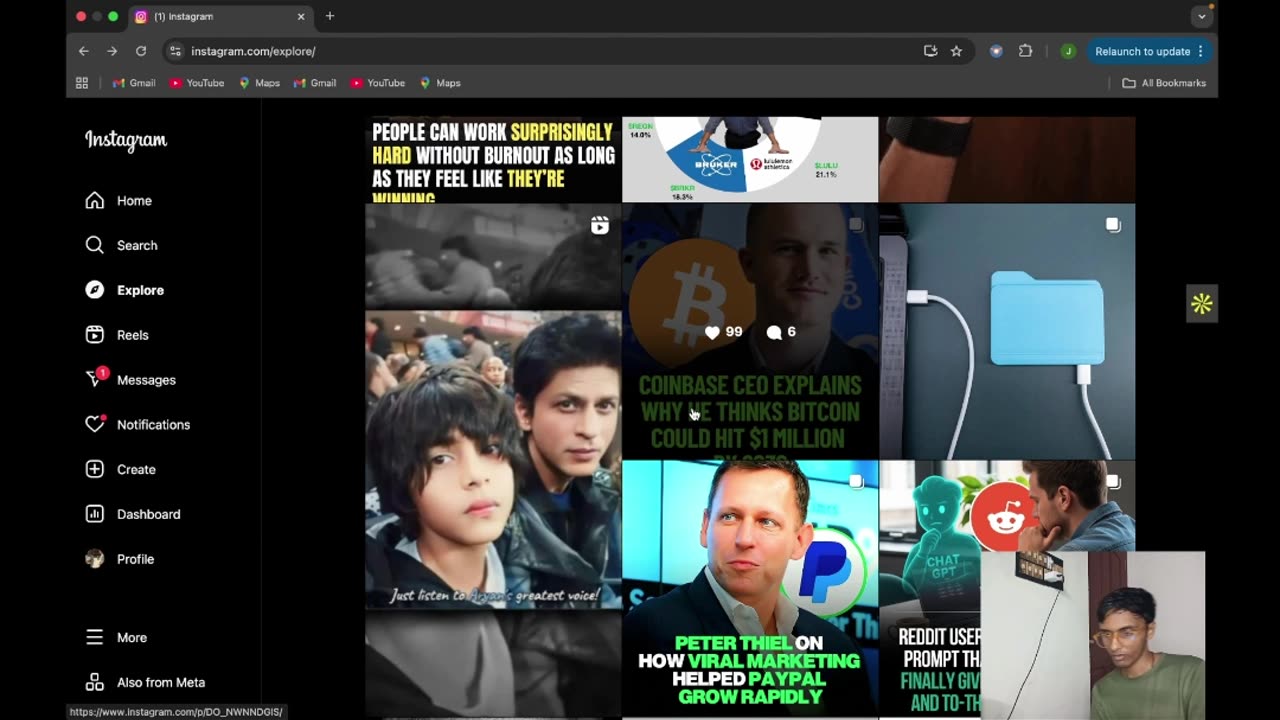Bookmark this page with star icon
Screen dimensions: 1280x720
[956, 51]
